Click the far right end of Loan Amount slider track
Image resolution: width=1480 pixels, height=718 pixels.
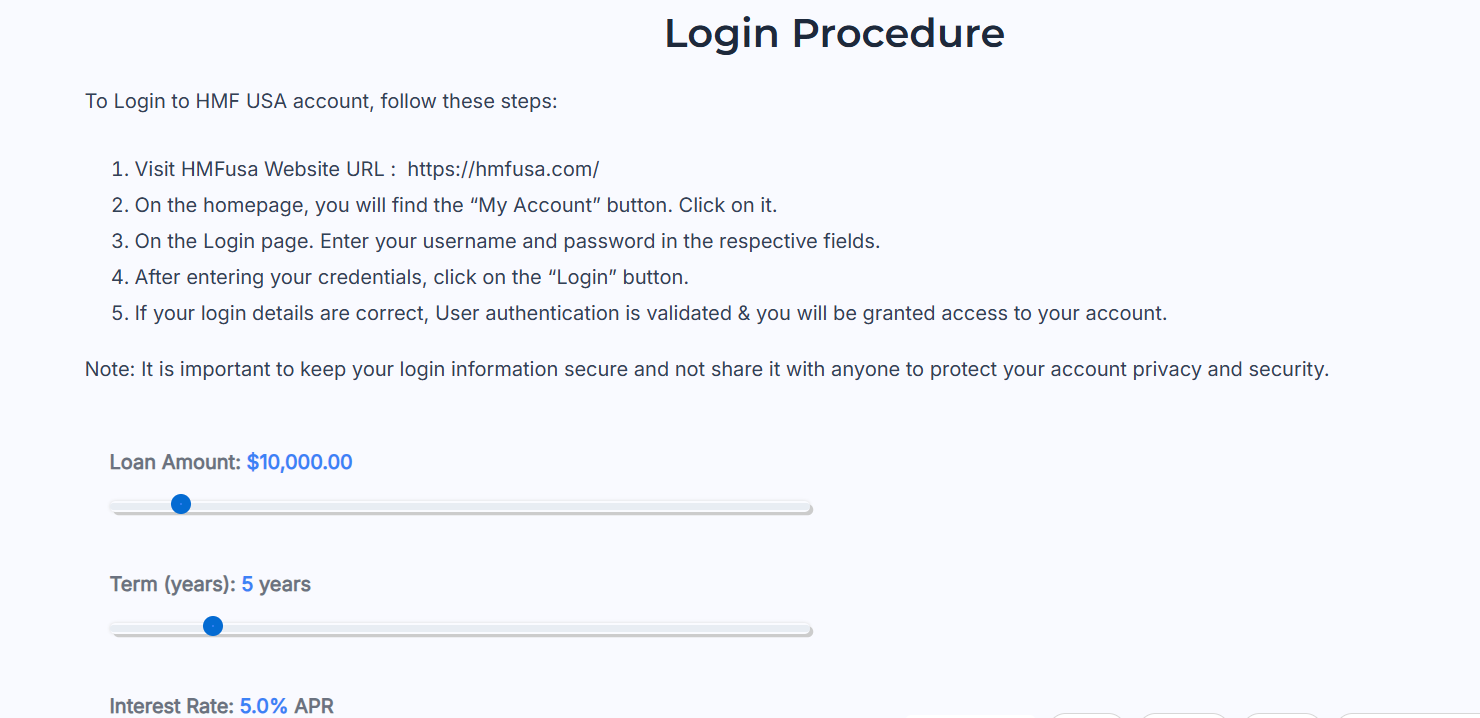coord(808,508)
